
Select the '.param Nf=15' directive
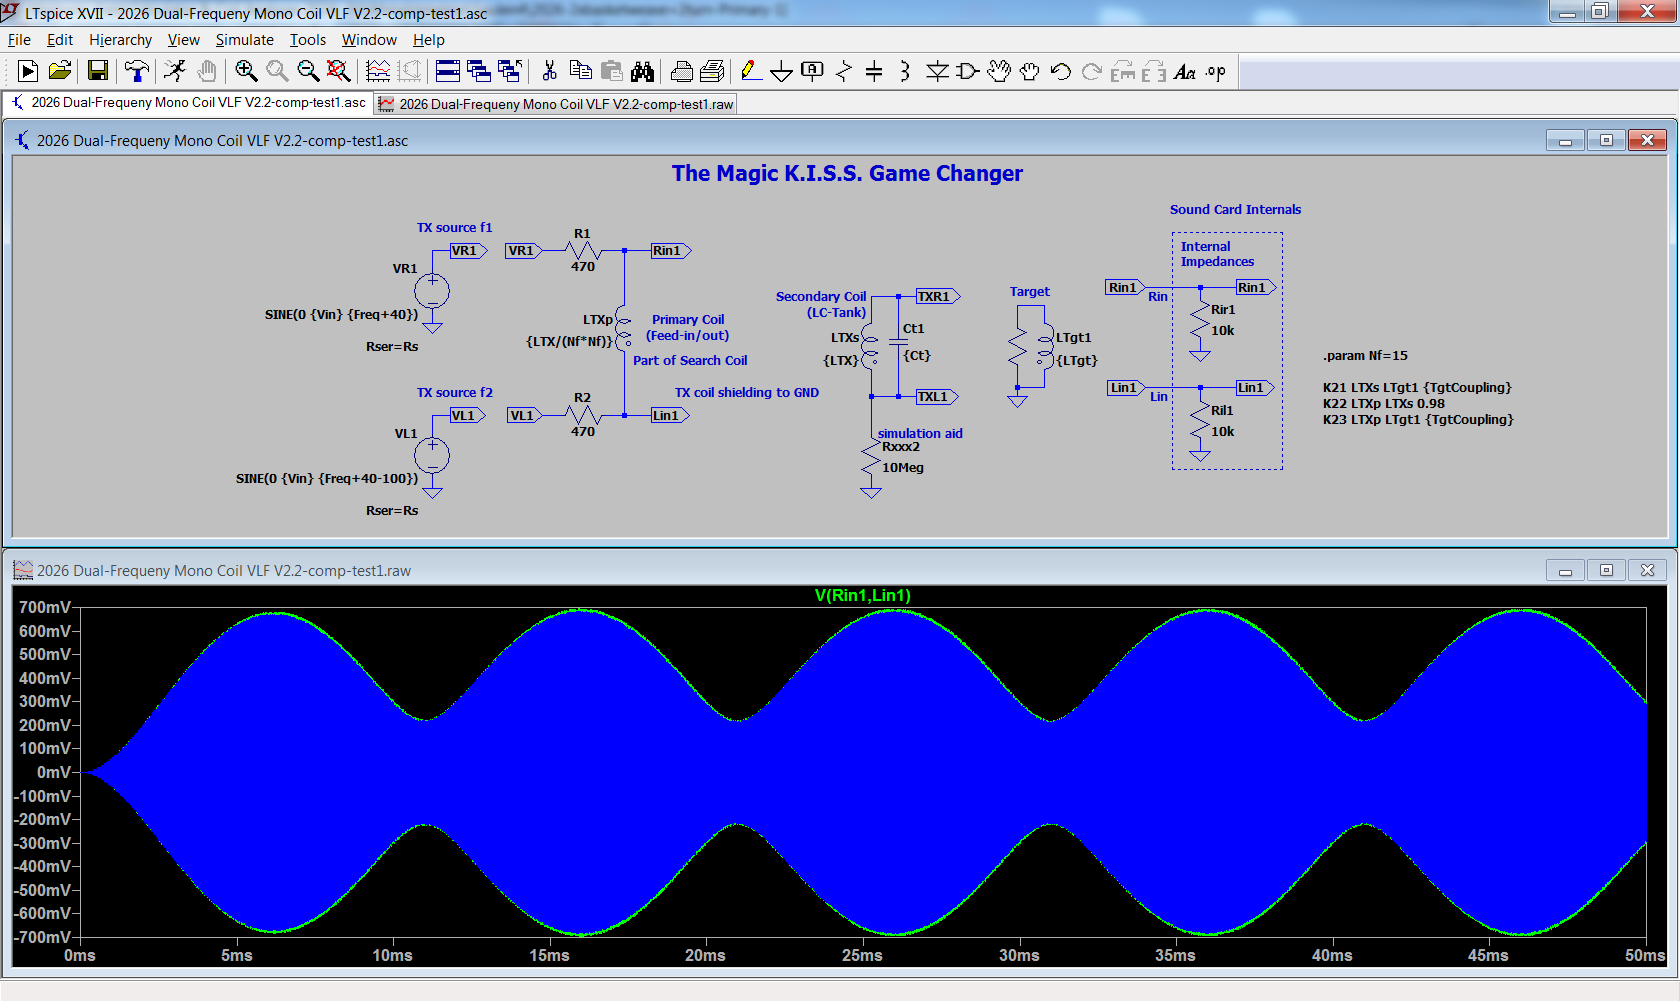[x=1365, y=355]
